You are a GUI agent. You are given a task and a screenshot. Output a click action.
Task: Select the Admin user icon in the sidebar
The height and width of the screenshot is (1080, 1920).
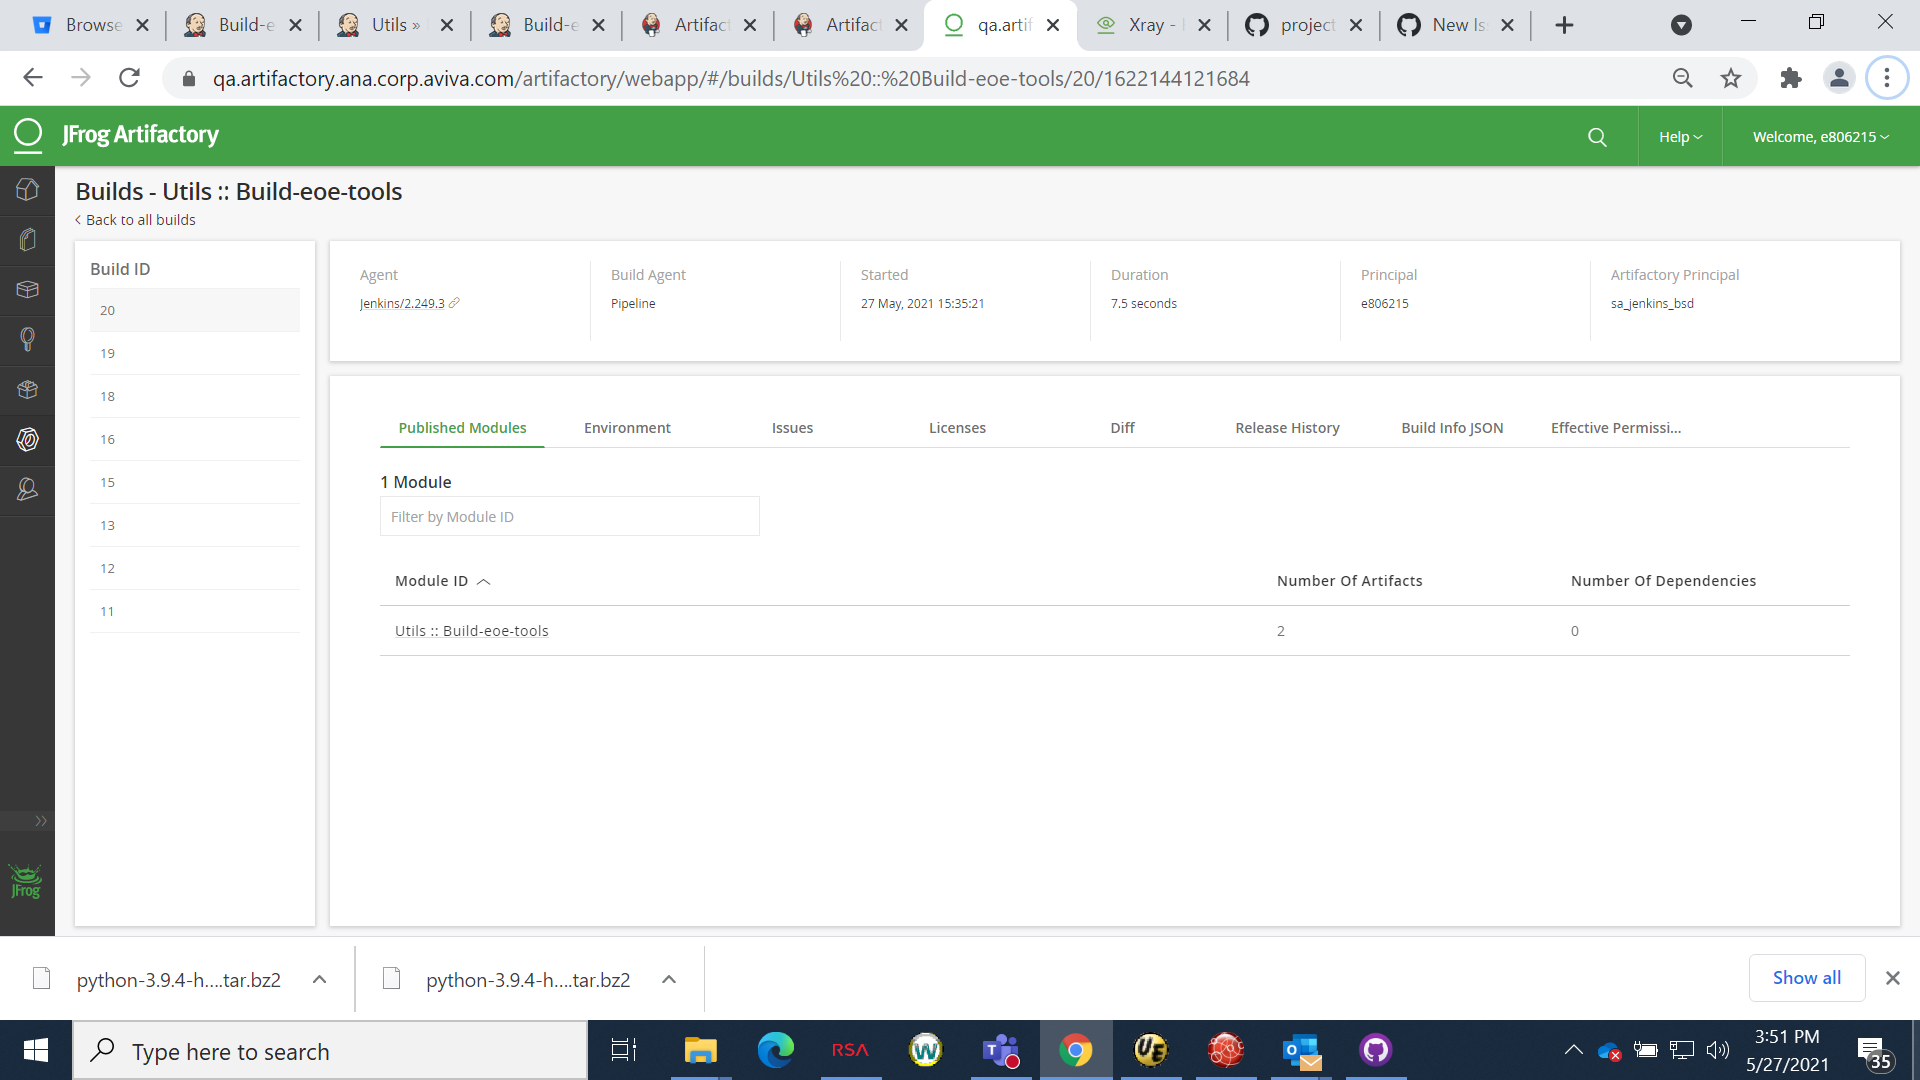pos(27,490)
